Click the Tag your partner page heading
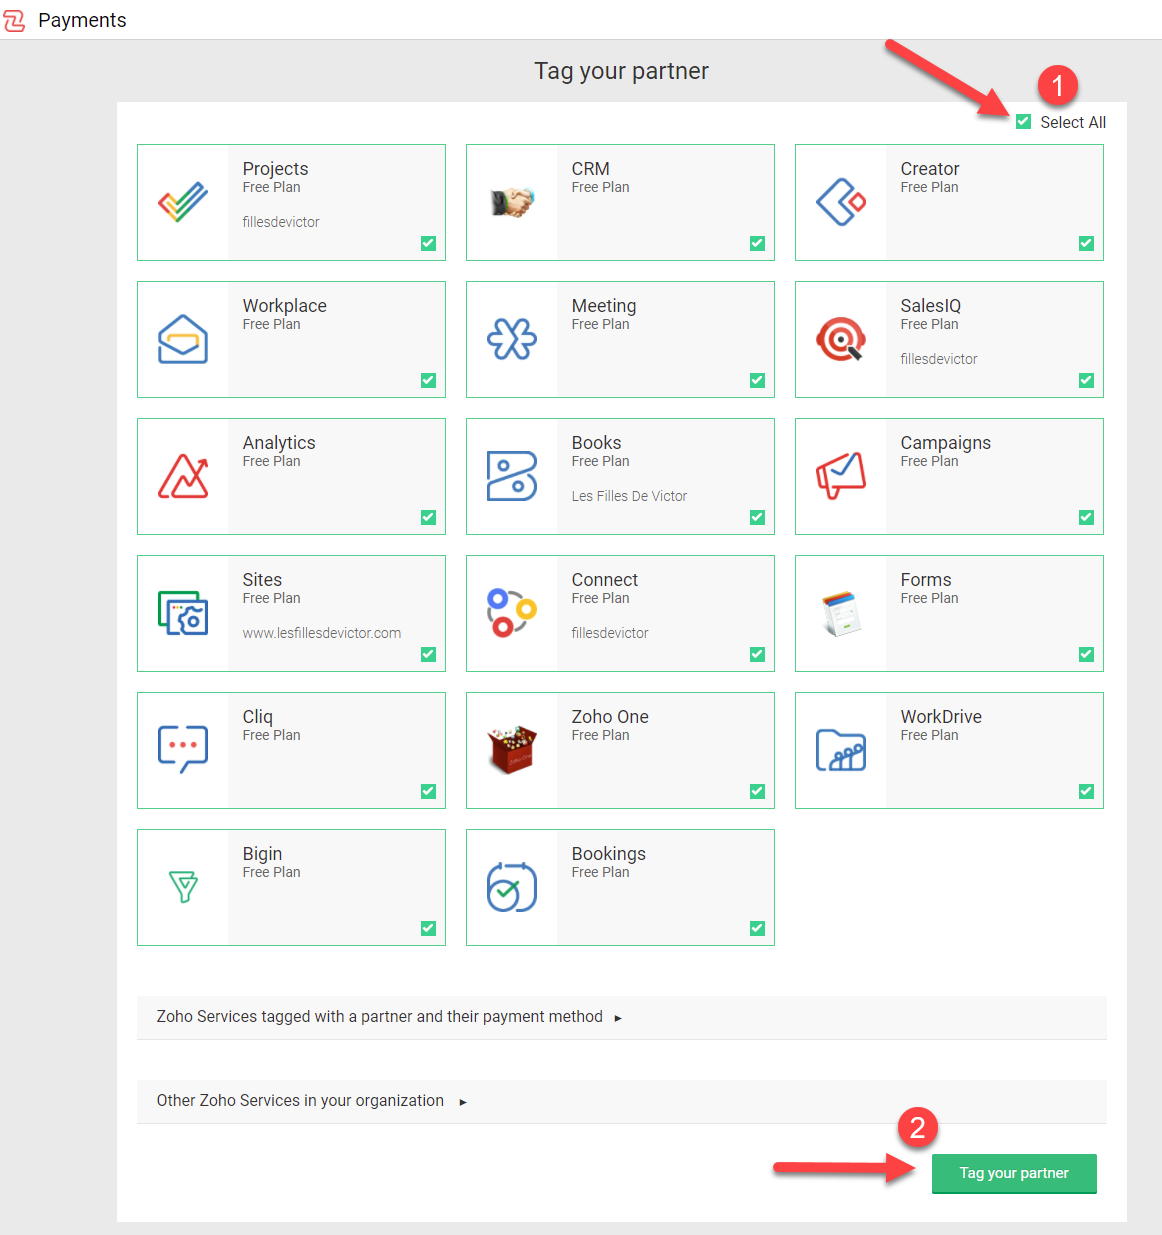This screenshot has height=1235, width=1162. (621, 71)
